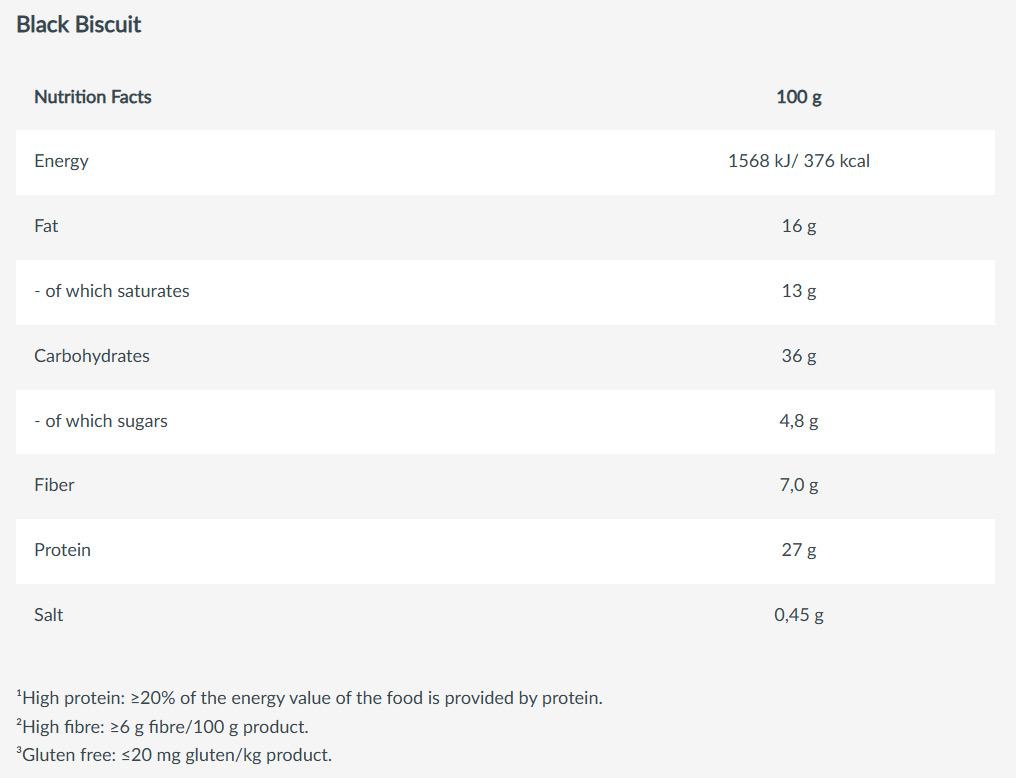The image size is (1016, 778).
Task: Click the Black Biscuit heading
Action: click(x=79, y=25)
